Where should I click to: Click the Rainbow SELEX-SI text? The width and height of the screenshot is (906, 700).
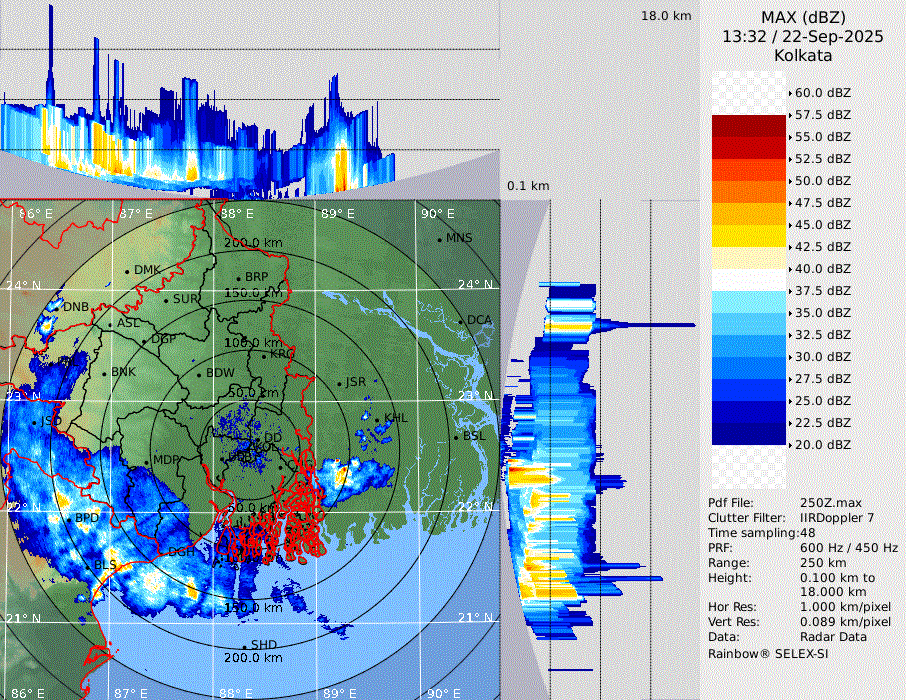pos(768,653)
